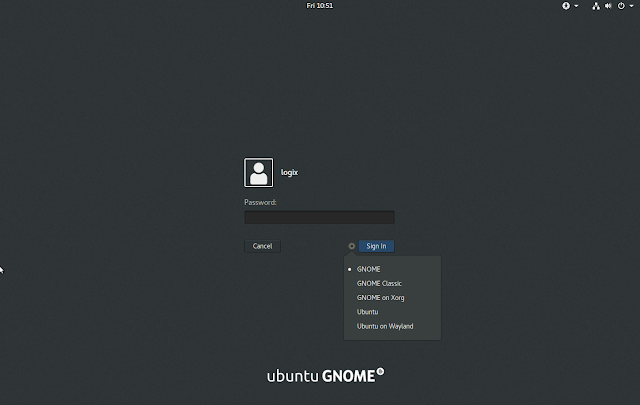Click the logix username text

tap(289, 172)
